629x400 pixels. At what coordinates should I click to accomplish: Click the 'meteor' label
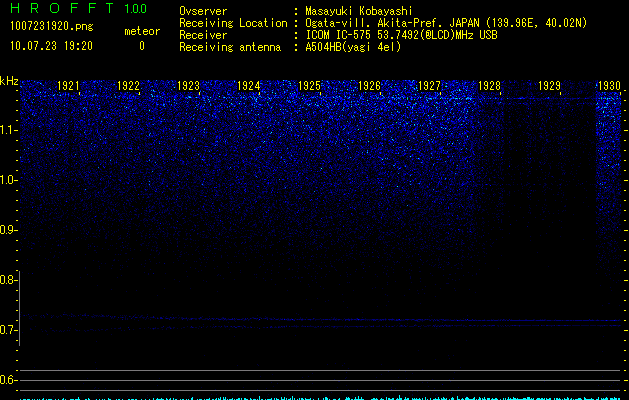point(142,31)
